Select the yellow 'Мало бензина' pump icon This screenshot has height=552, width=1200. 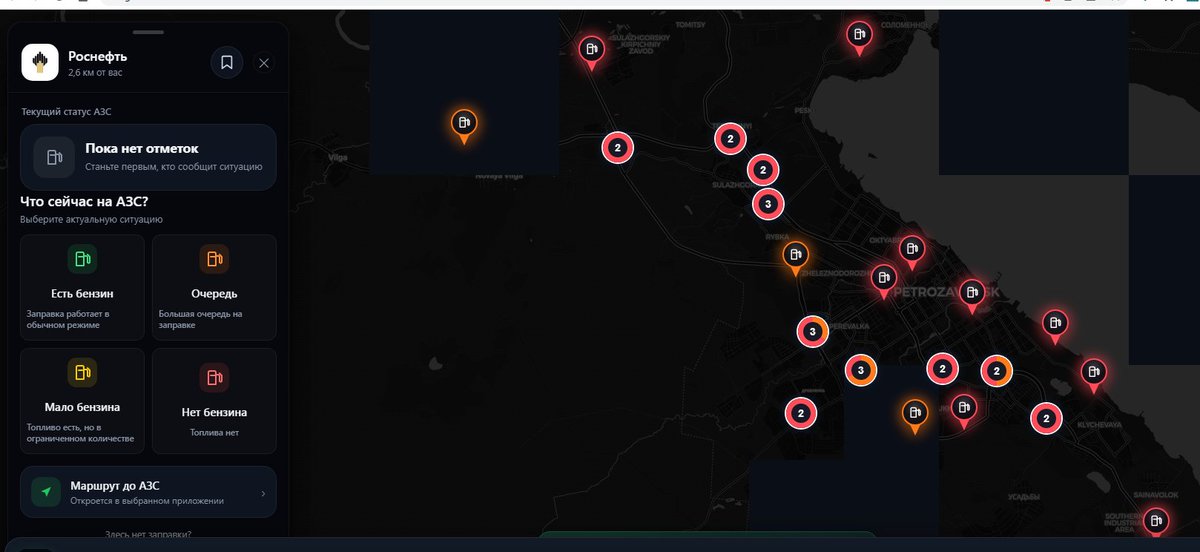82,373
